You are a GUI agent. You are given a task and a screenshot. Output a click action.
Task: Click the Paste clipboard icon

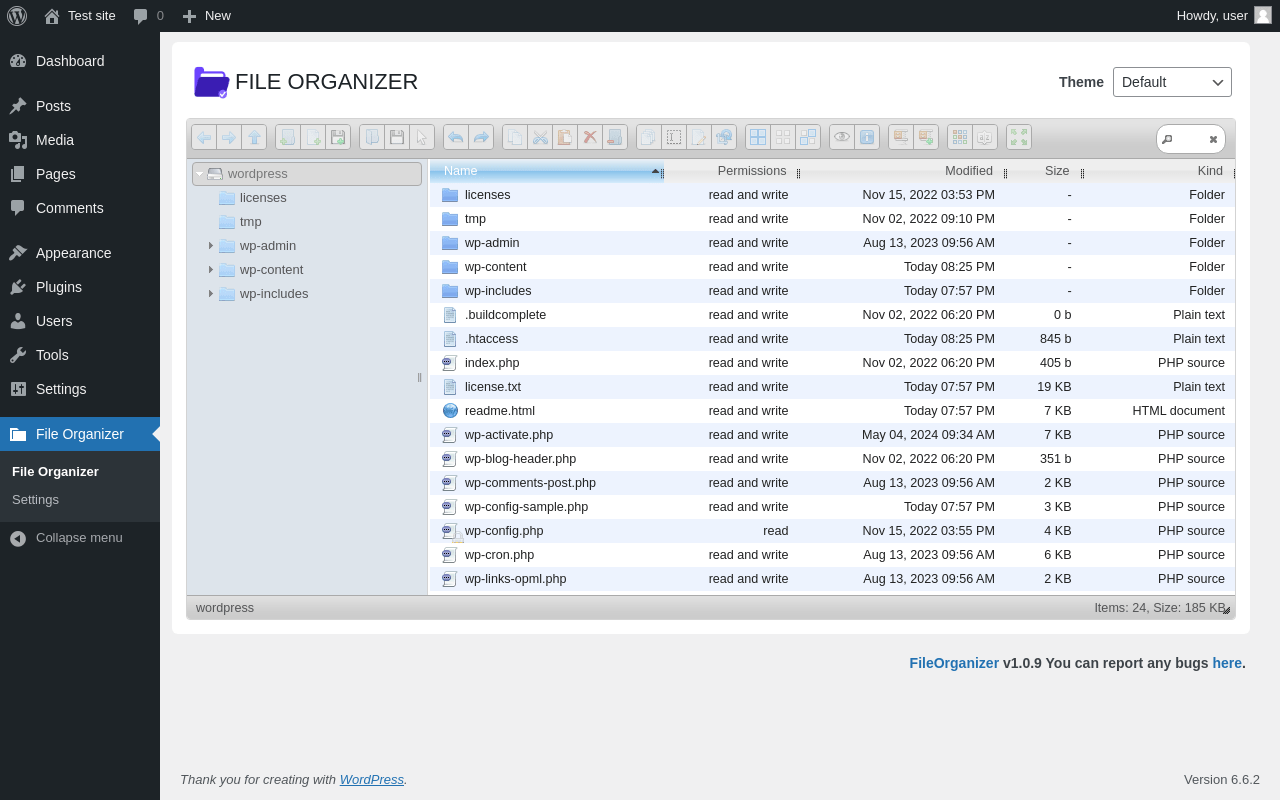[x=565, y=137]
